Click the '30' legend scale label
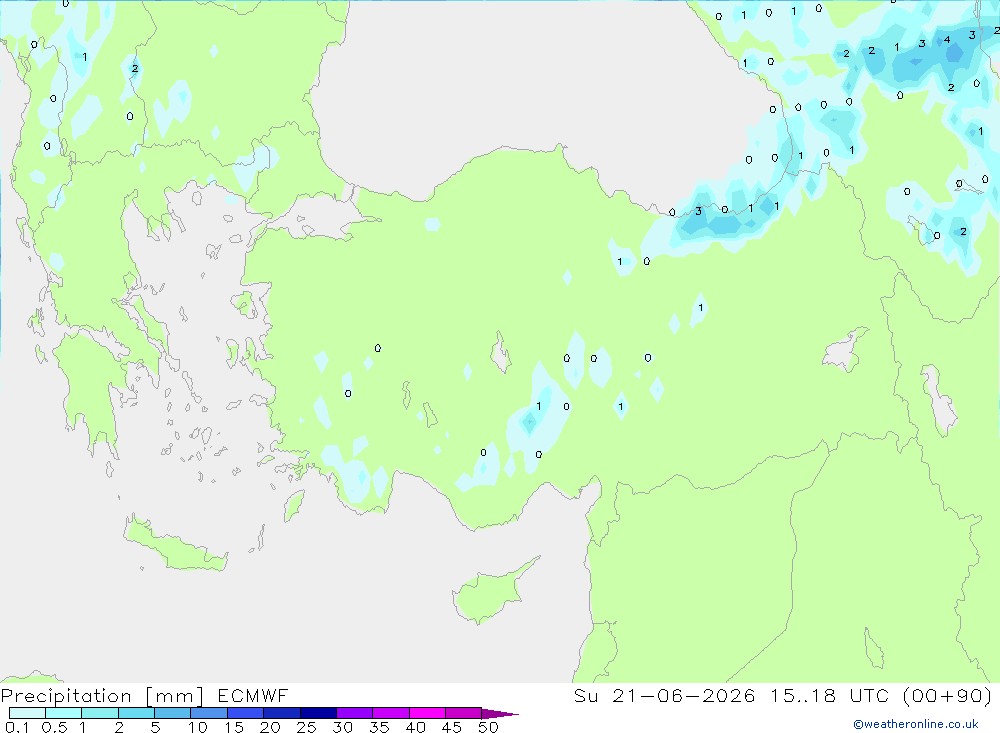 click(342, 727)
